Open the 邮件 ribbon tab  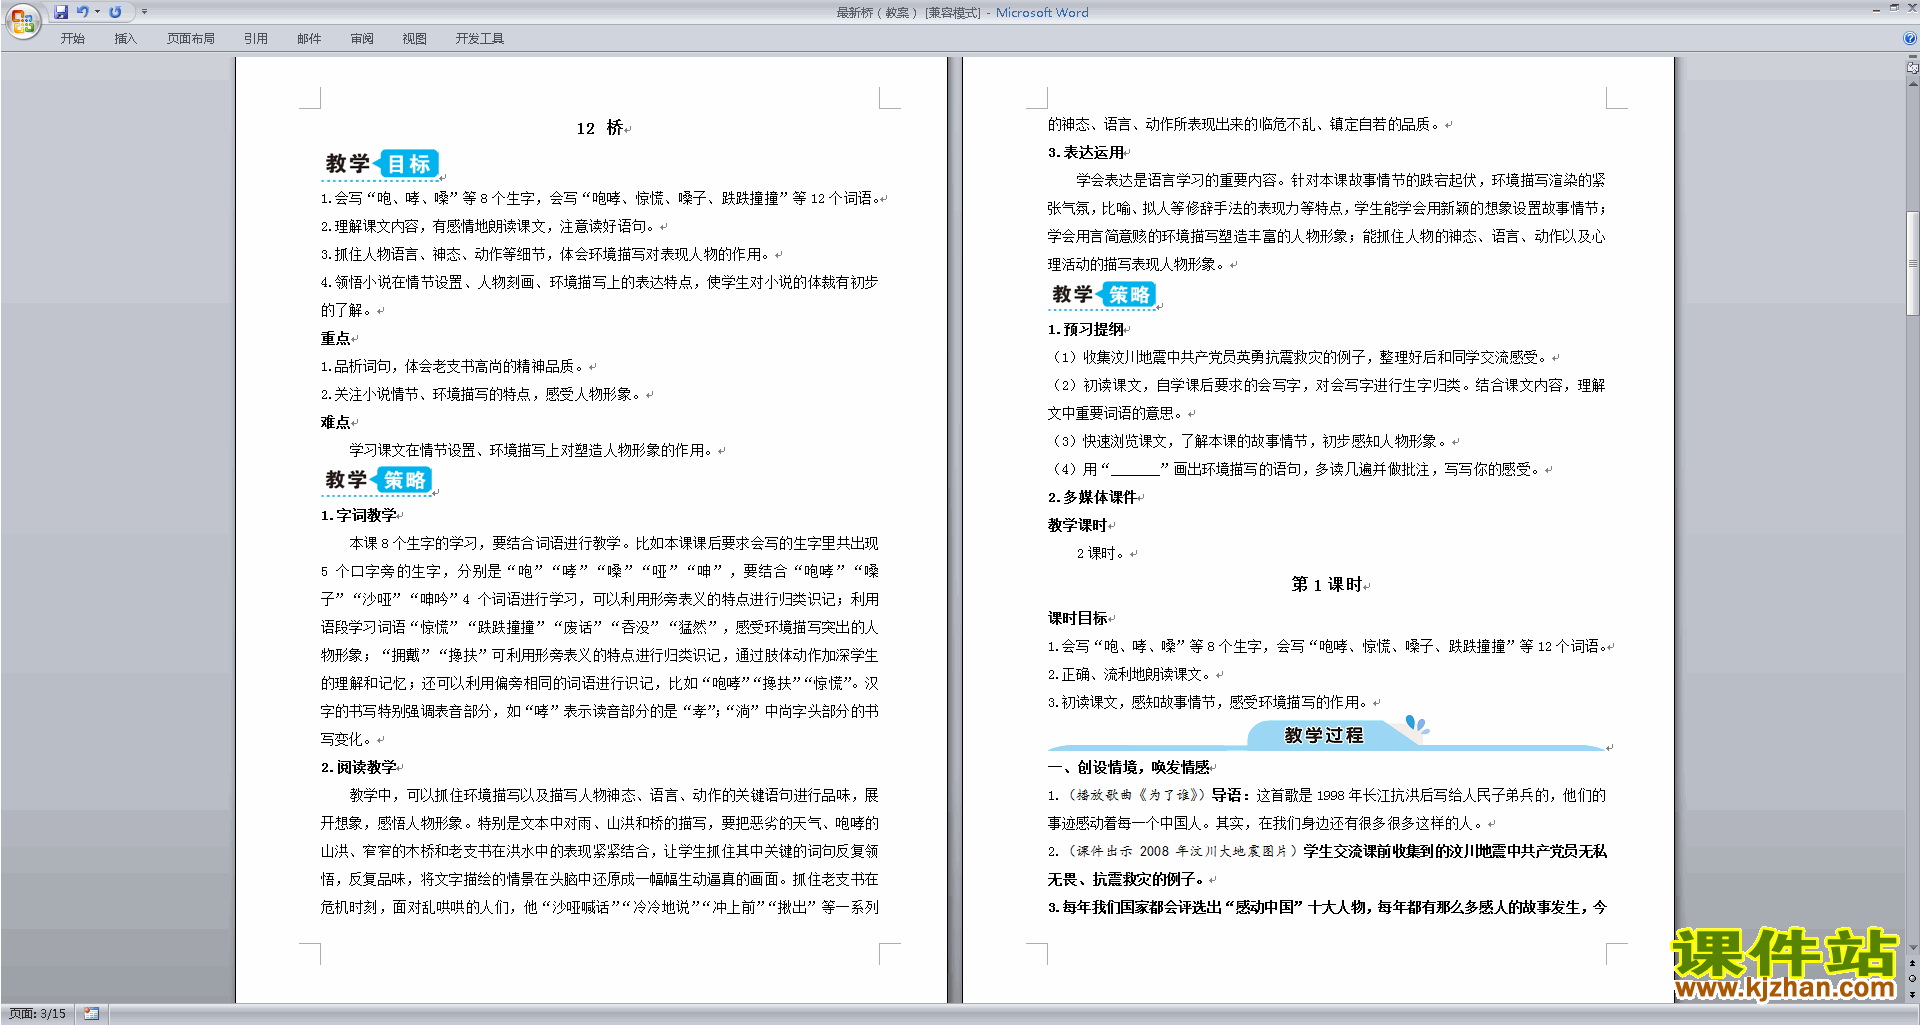309,39
